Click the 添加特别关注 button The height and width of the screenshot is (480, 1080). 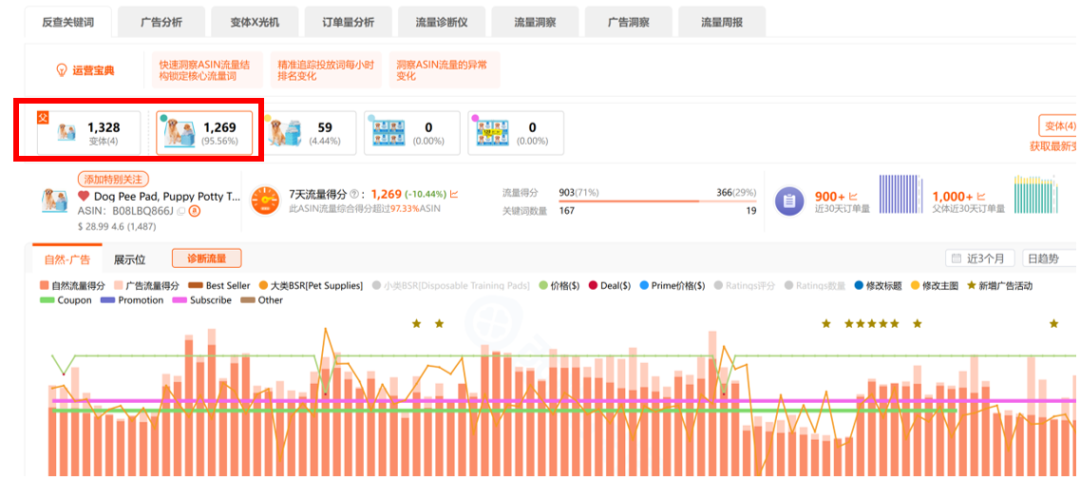(x=113, y=179)
